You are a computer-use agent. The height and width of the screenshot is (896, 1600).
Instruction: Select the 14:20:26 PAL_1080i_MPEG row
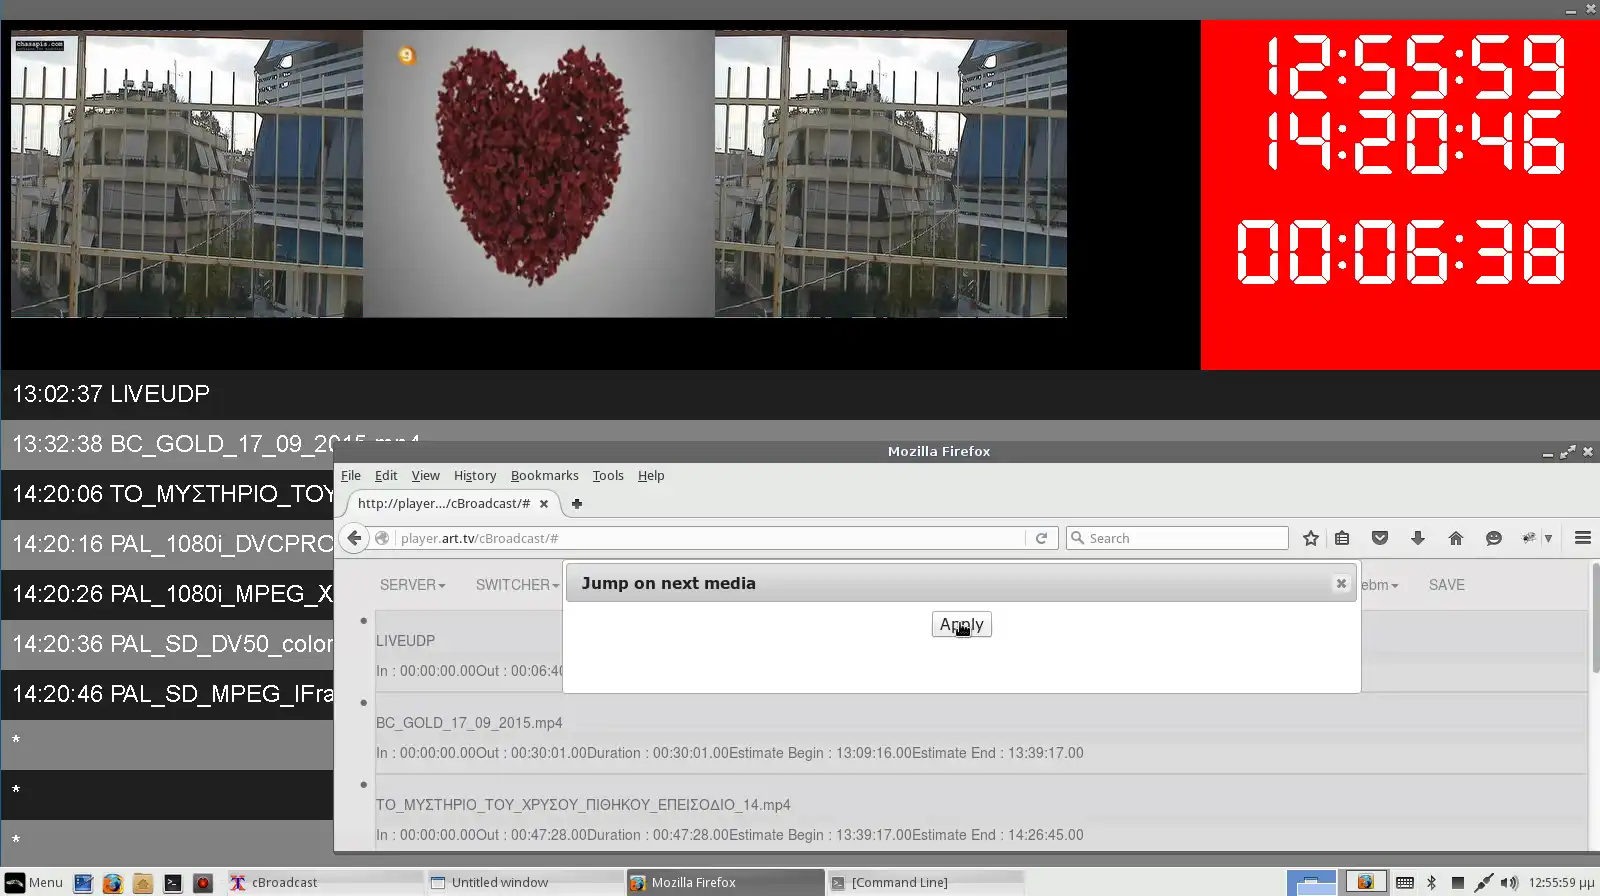click(x=167, y=594)
